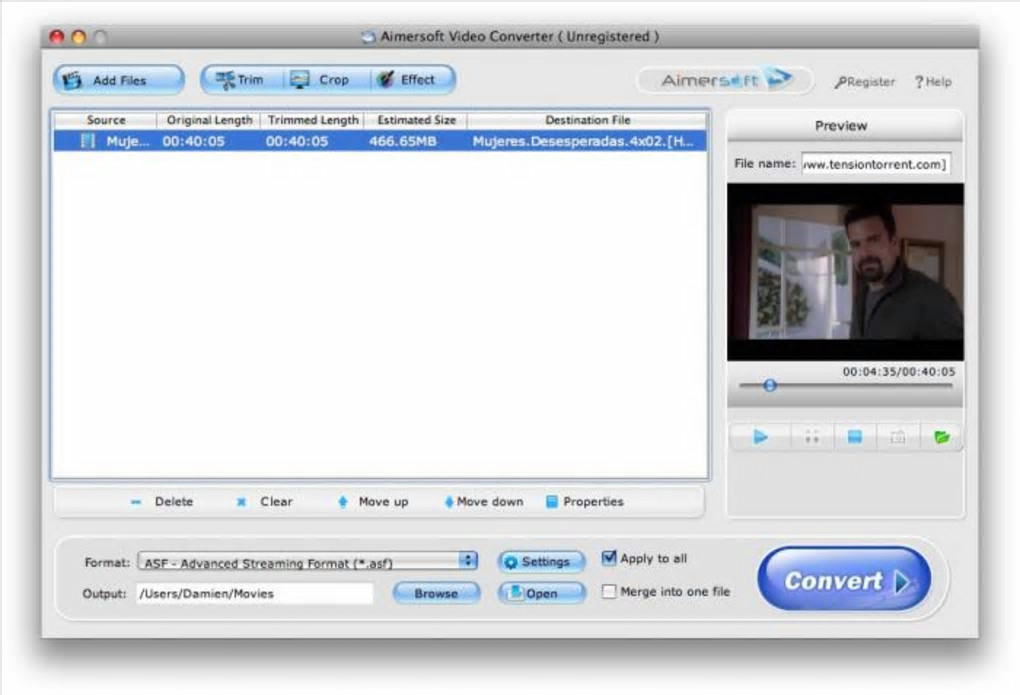Sort by Destination File column header

coord(587,120)
